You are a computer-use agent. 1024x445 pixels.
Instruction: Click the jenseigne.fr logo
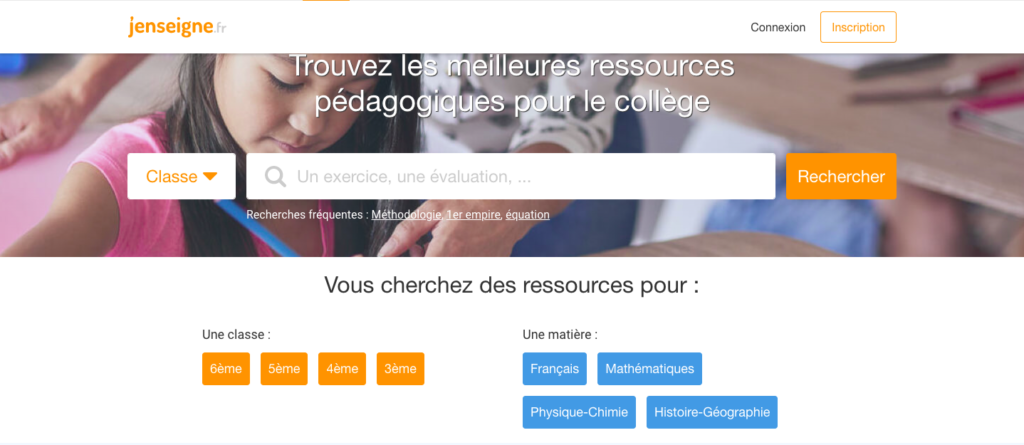(x=177, y=27)
